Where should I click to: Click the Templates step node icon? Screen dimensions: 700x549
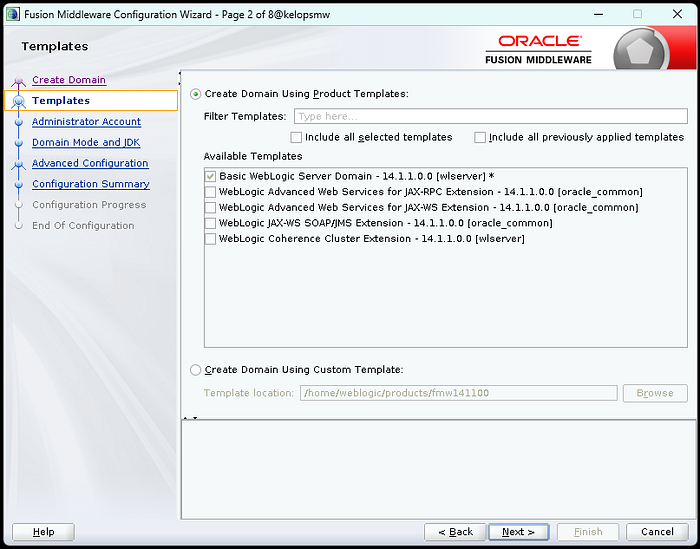click(x=18, y=101)
